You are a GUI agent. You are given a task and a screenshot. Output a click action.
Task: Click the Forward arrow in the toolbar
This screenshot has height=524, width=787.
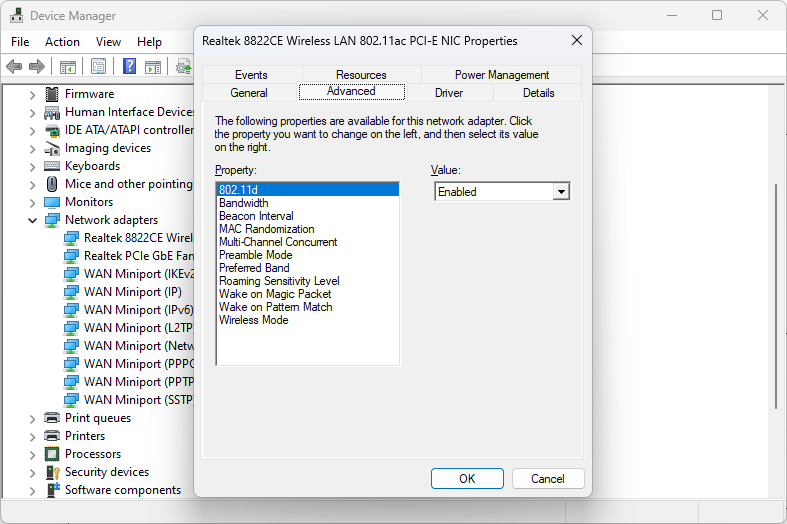click(x=37, y=66)
